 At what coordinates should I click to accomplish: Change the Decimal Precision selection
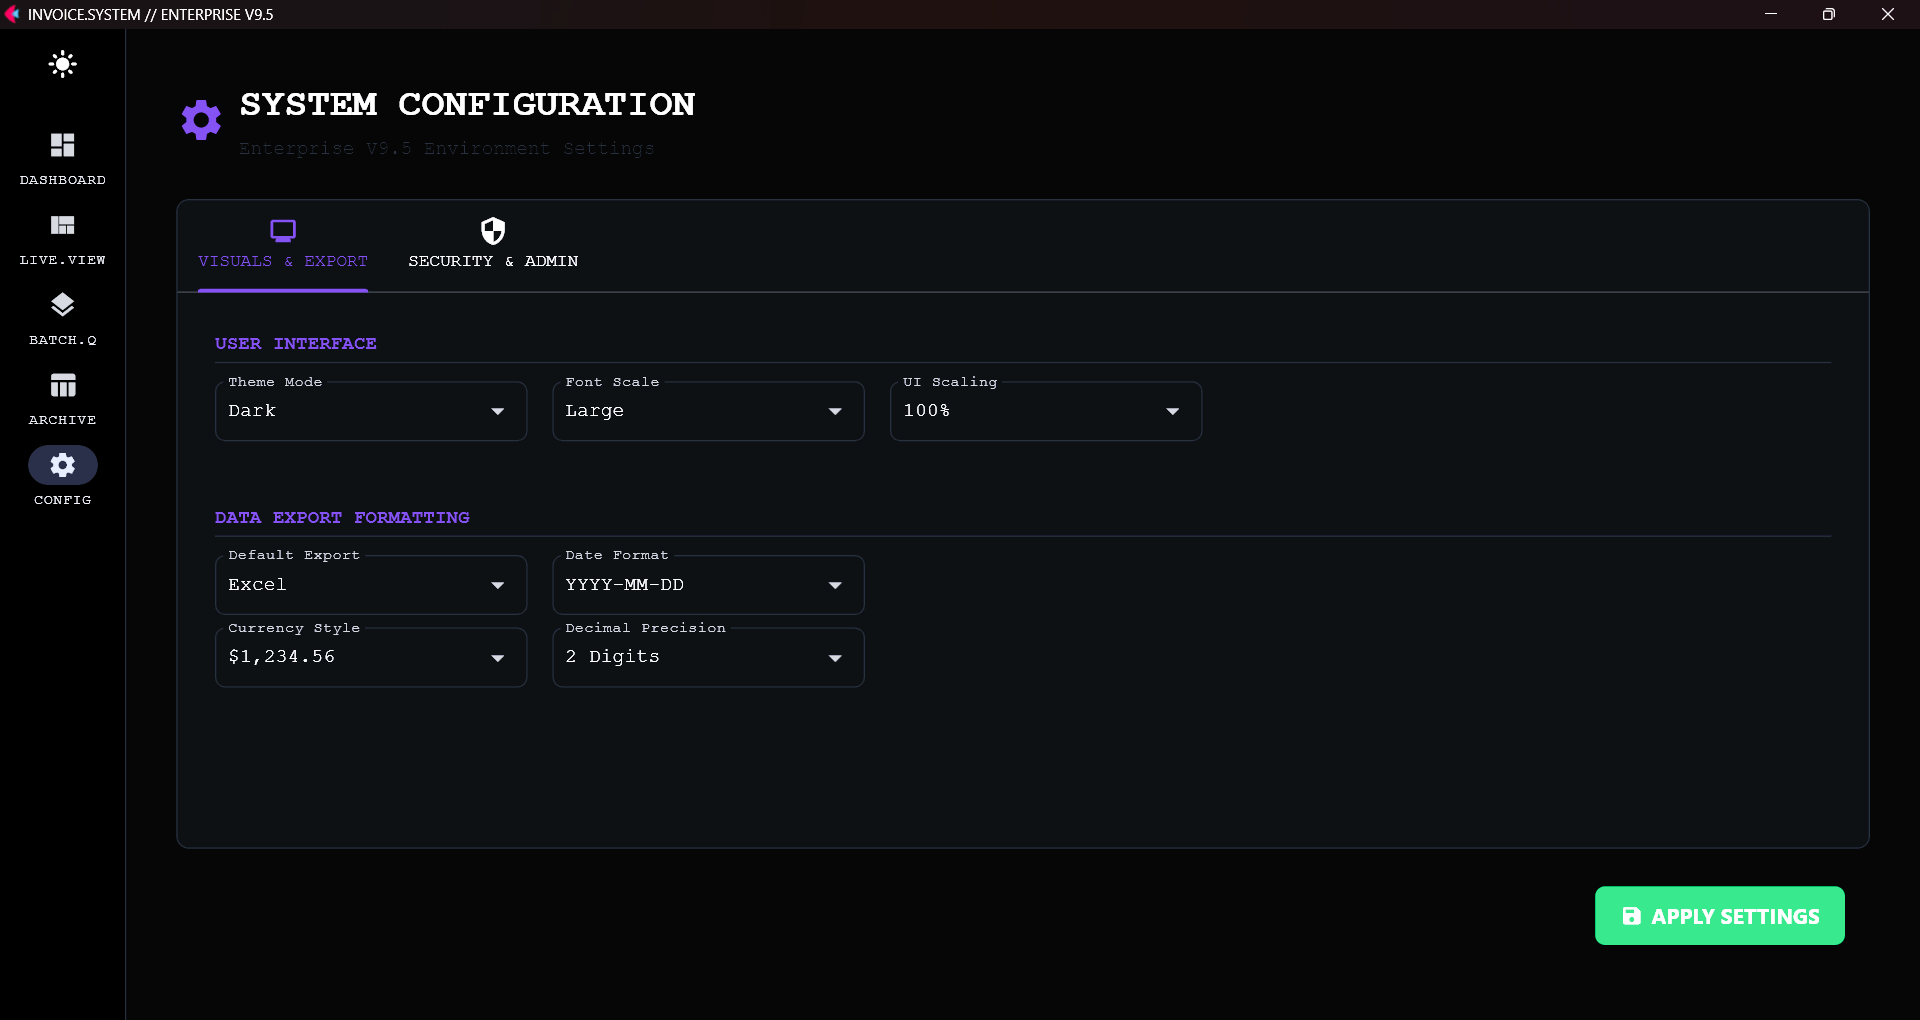707,657
